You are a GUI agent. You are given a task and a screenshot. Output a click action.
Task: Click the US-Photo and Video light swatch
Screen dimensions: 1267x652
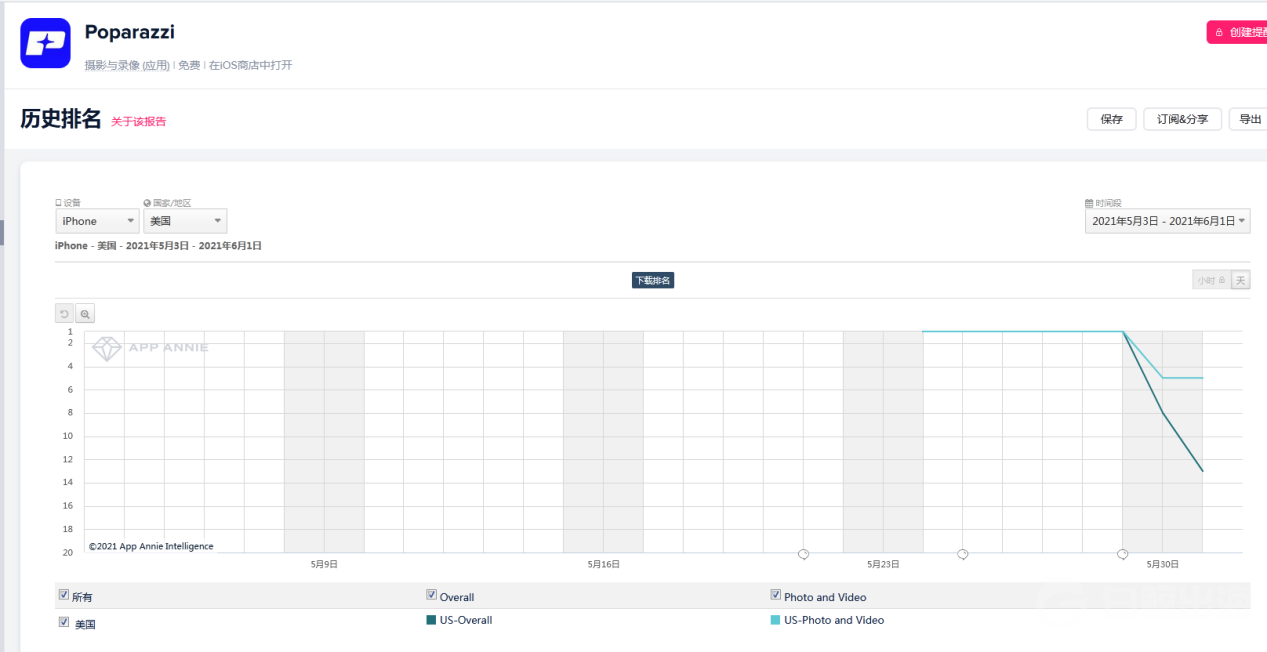775,620
